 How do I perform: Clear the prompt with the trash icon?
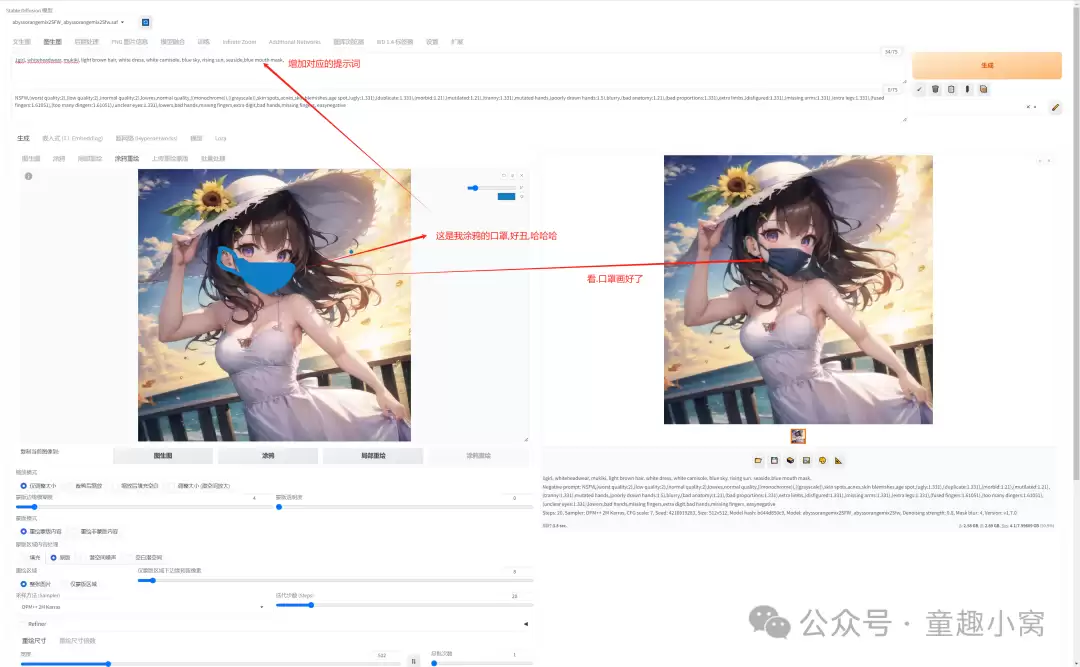pyautogui.click(x=935, y=89)
